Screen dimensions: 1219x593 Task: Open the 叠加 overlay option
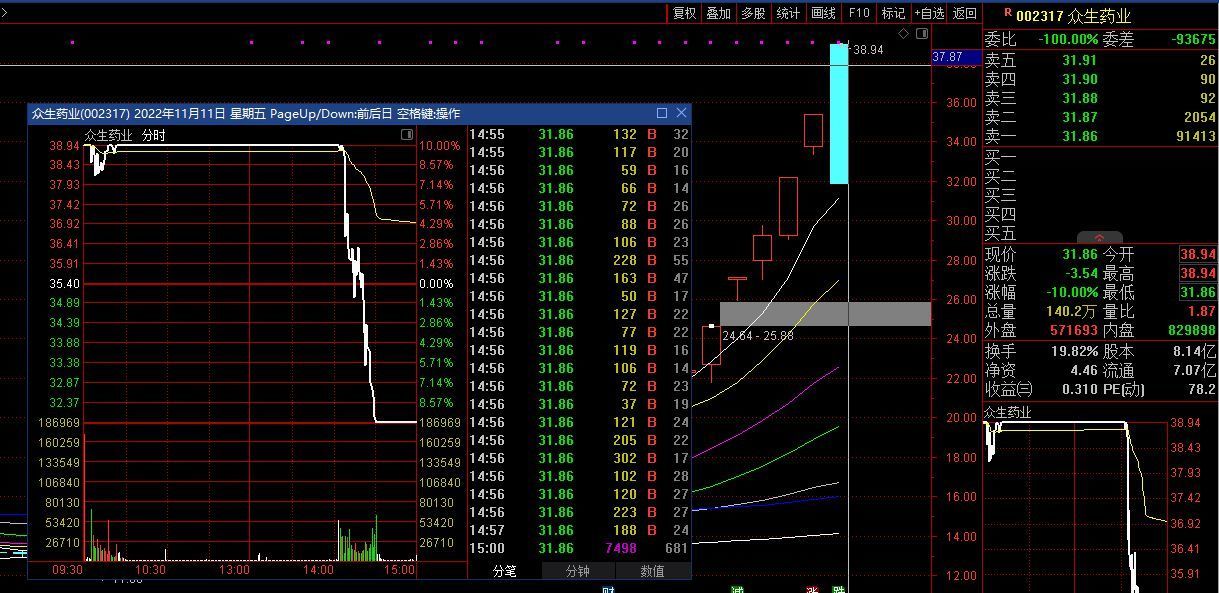coord(718,13)
